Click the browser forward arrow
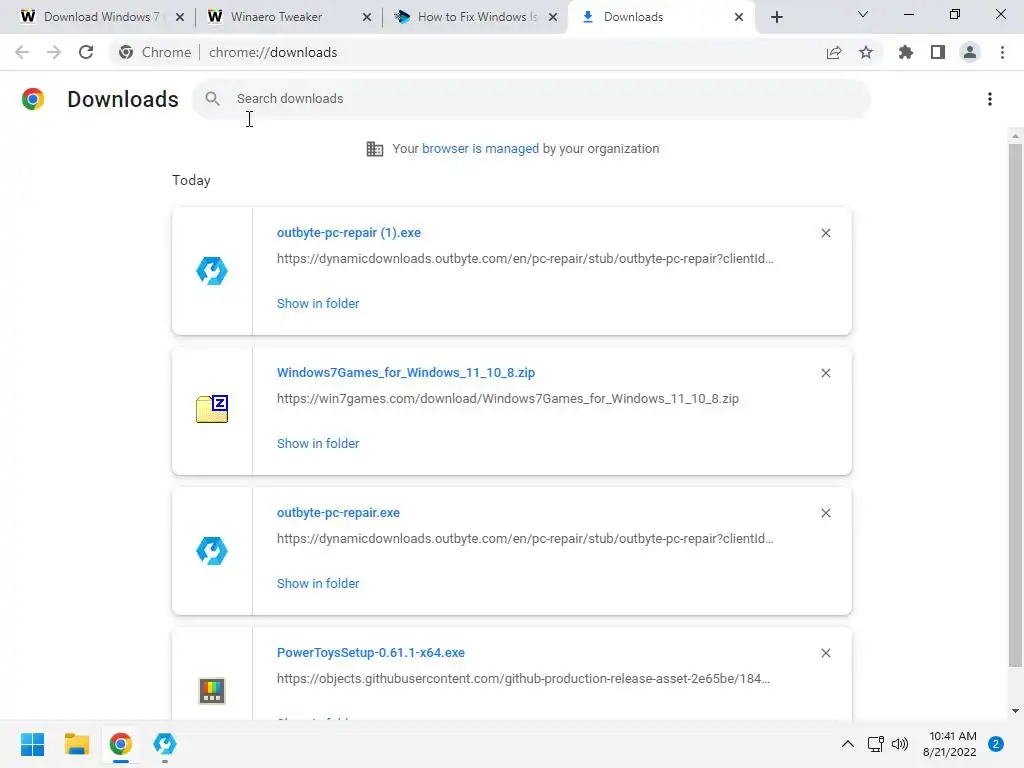This screenshot has width=1024, height=768. coord(54,52)
